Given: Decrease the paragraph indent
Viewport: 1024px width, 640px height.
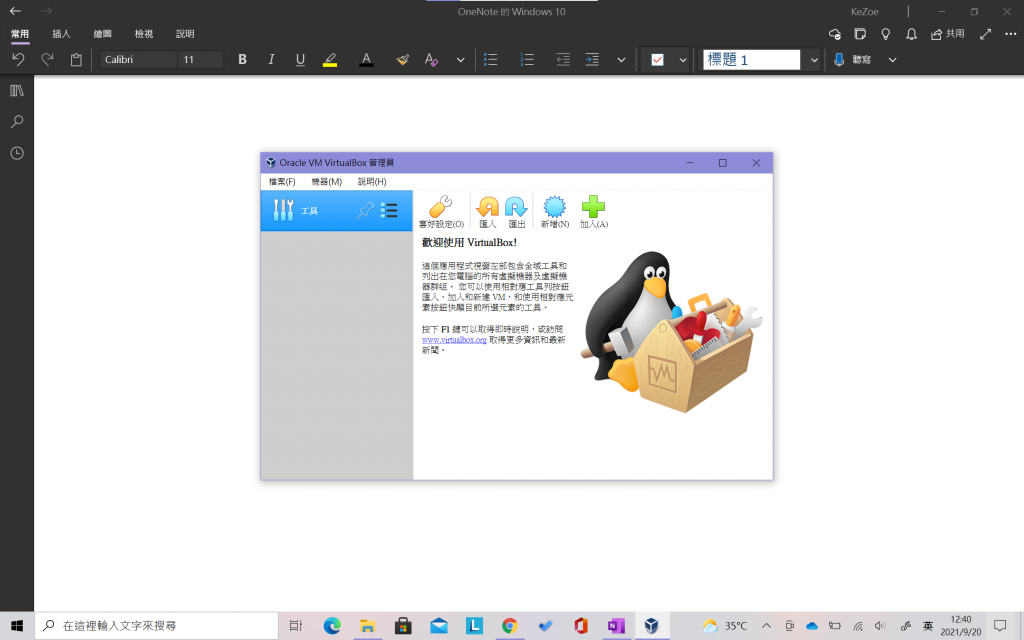Looking at the screenshot, I should click(563, 59).
